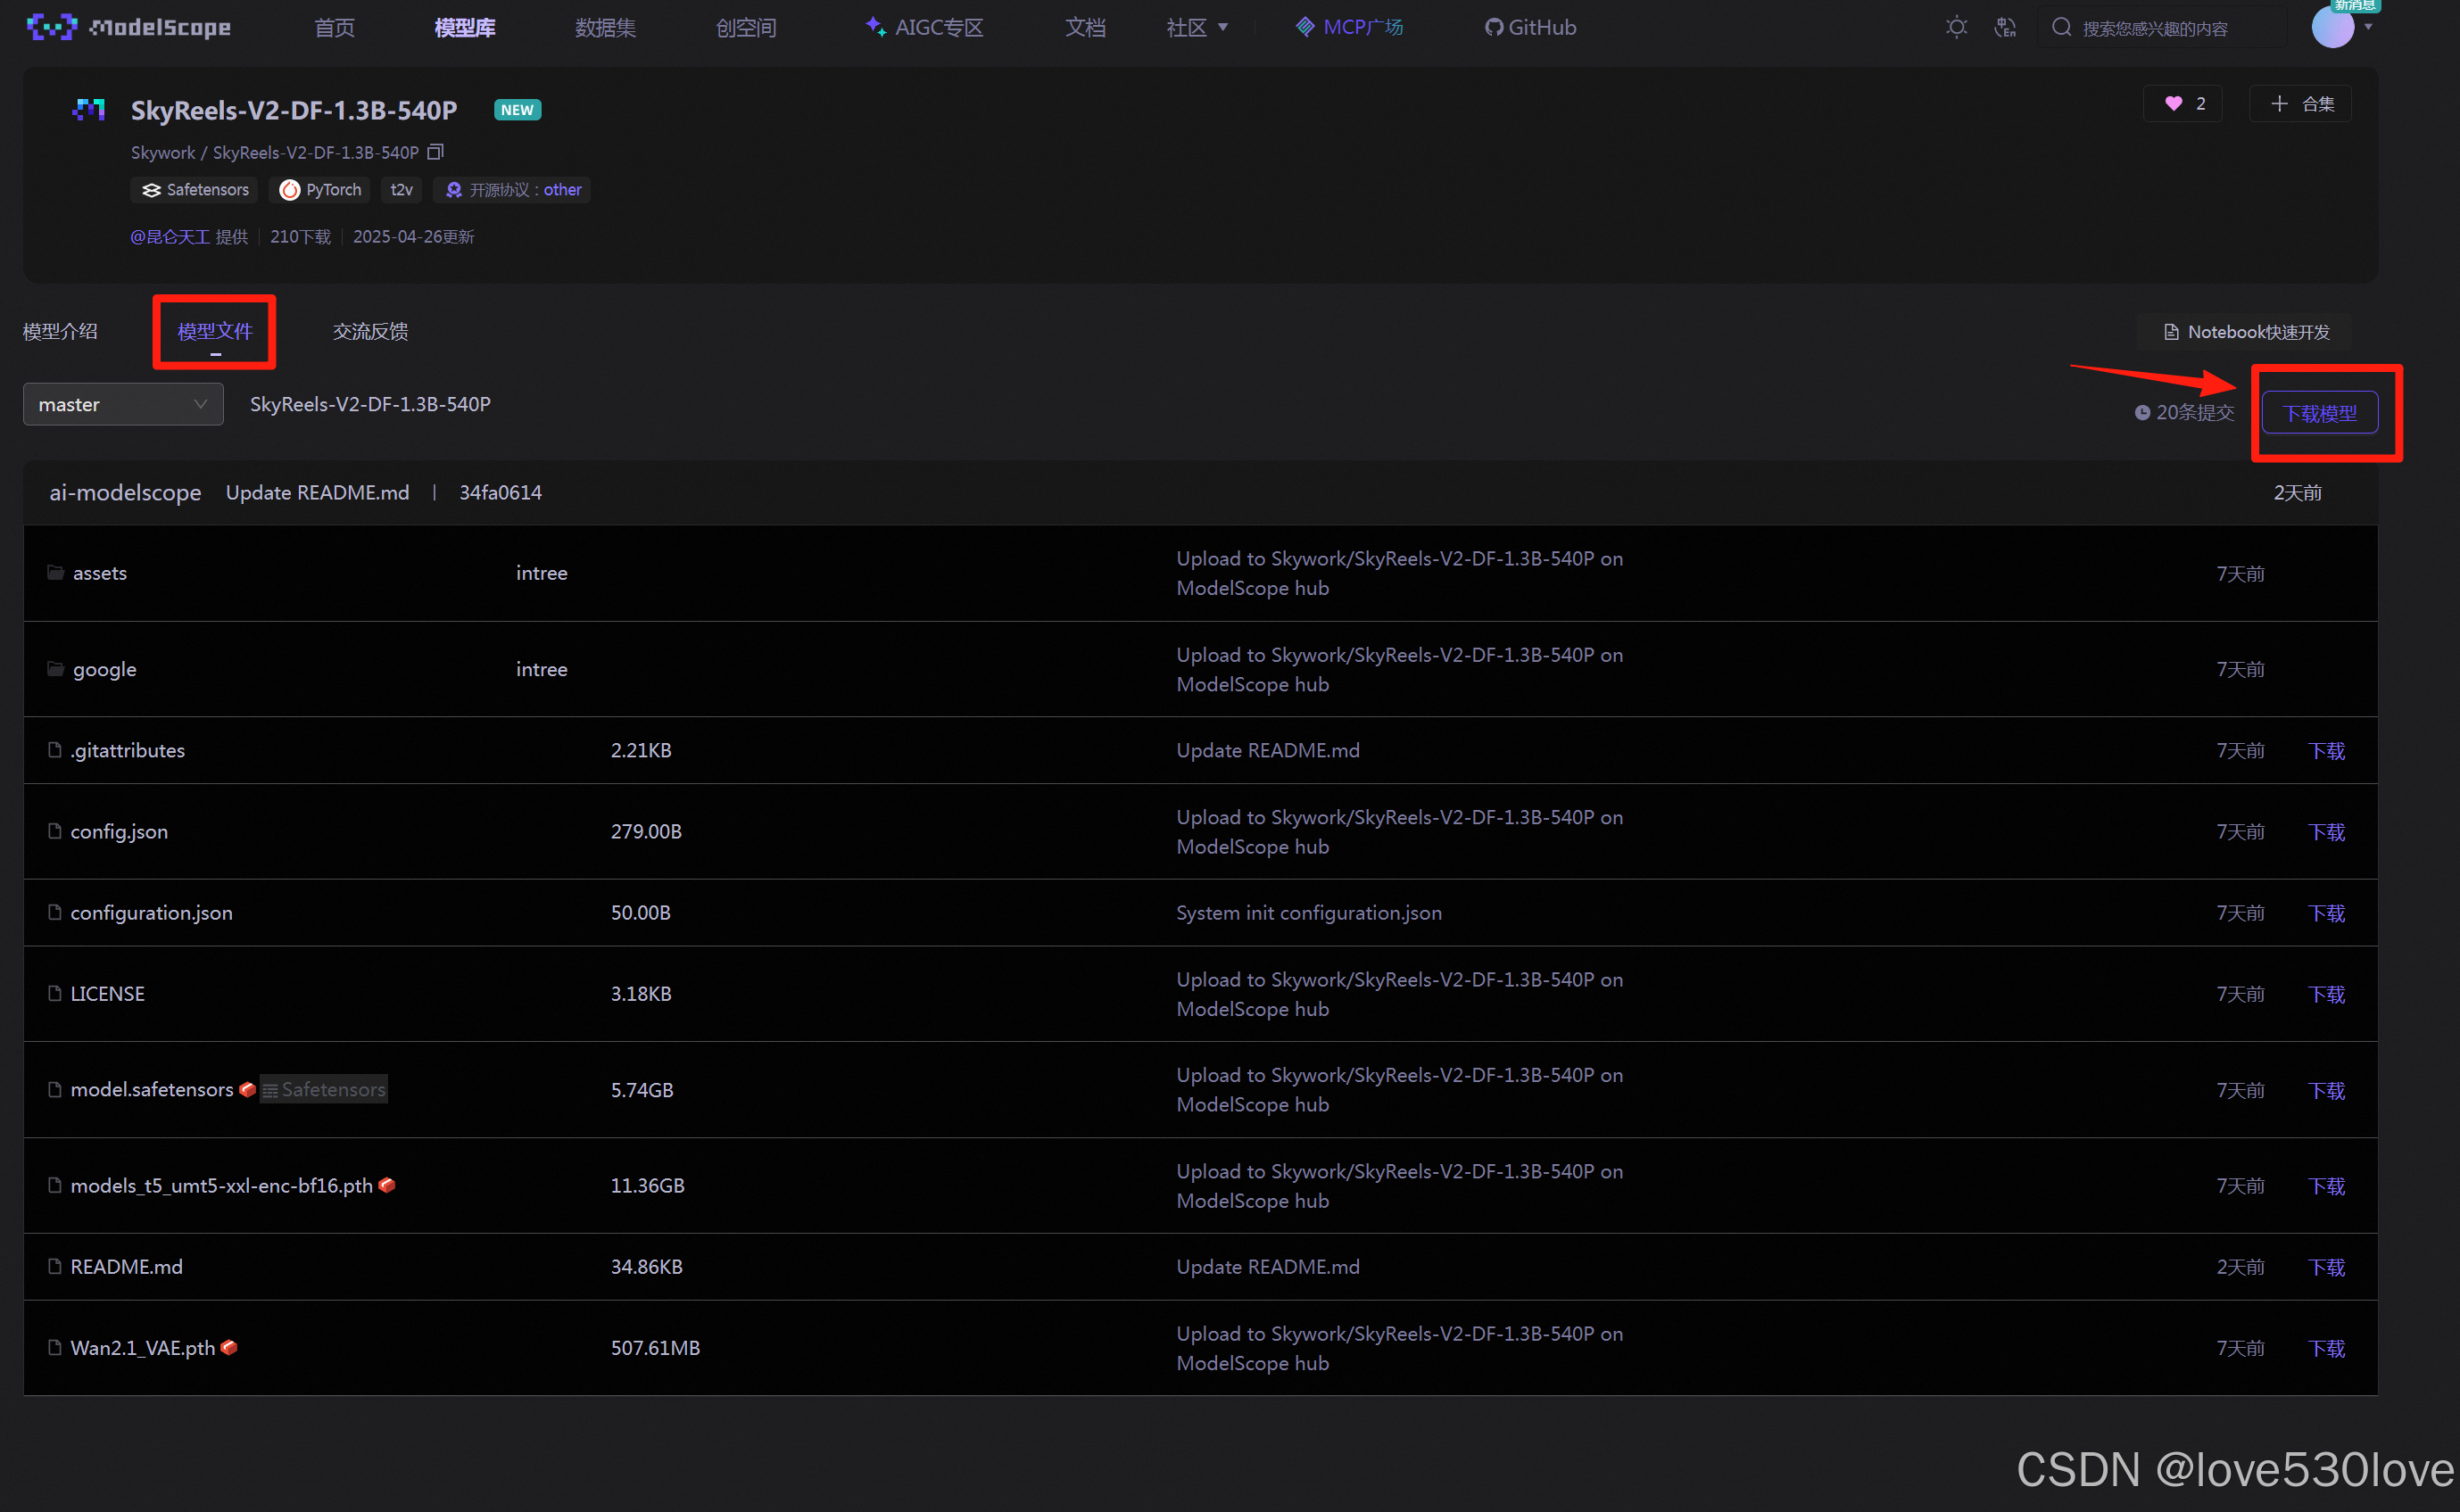Open Notebook快速开发 button

click(x=2246, y=332)
